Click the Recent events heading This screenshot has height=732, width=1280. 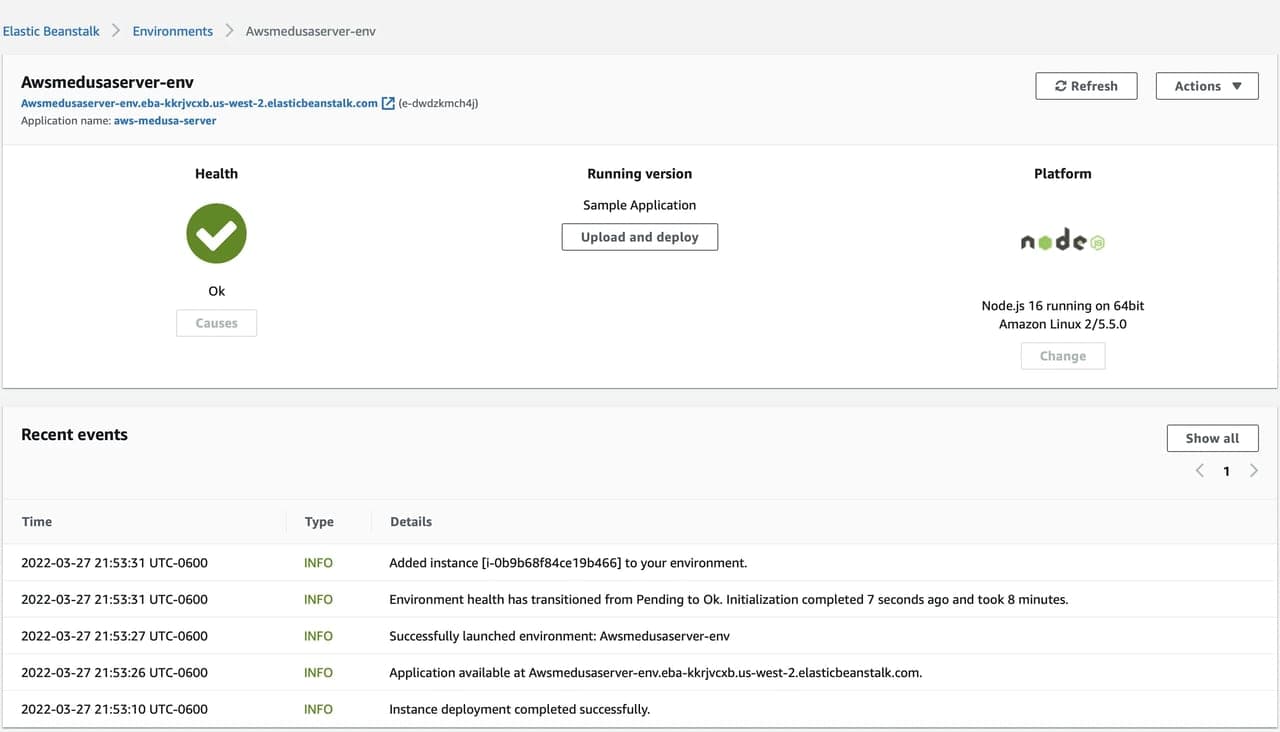tap(75, 434)
